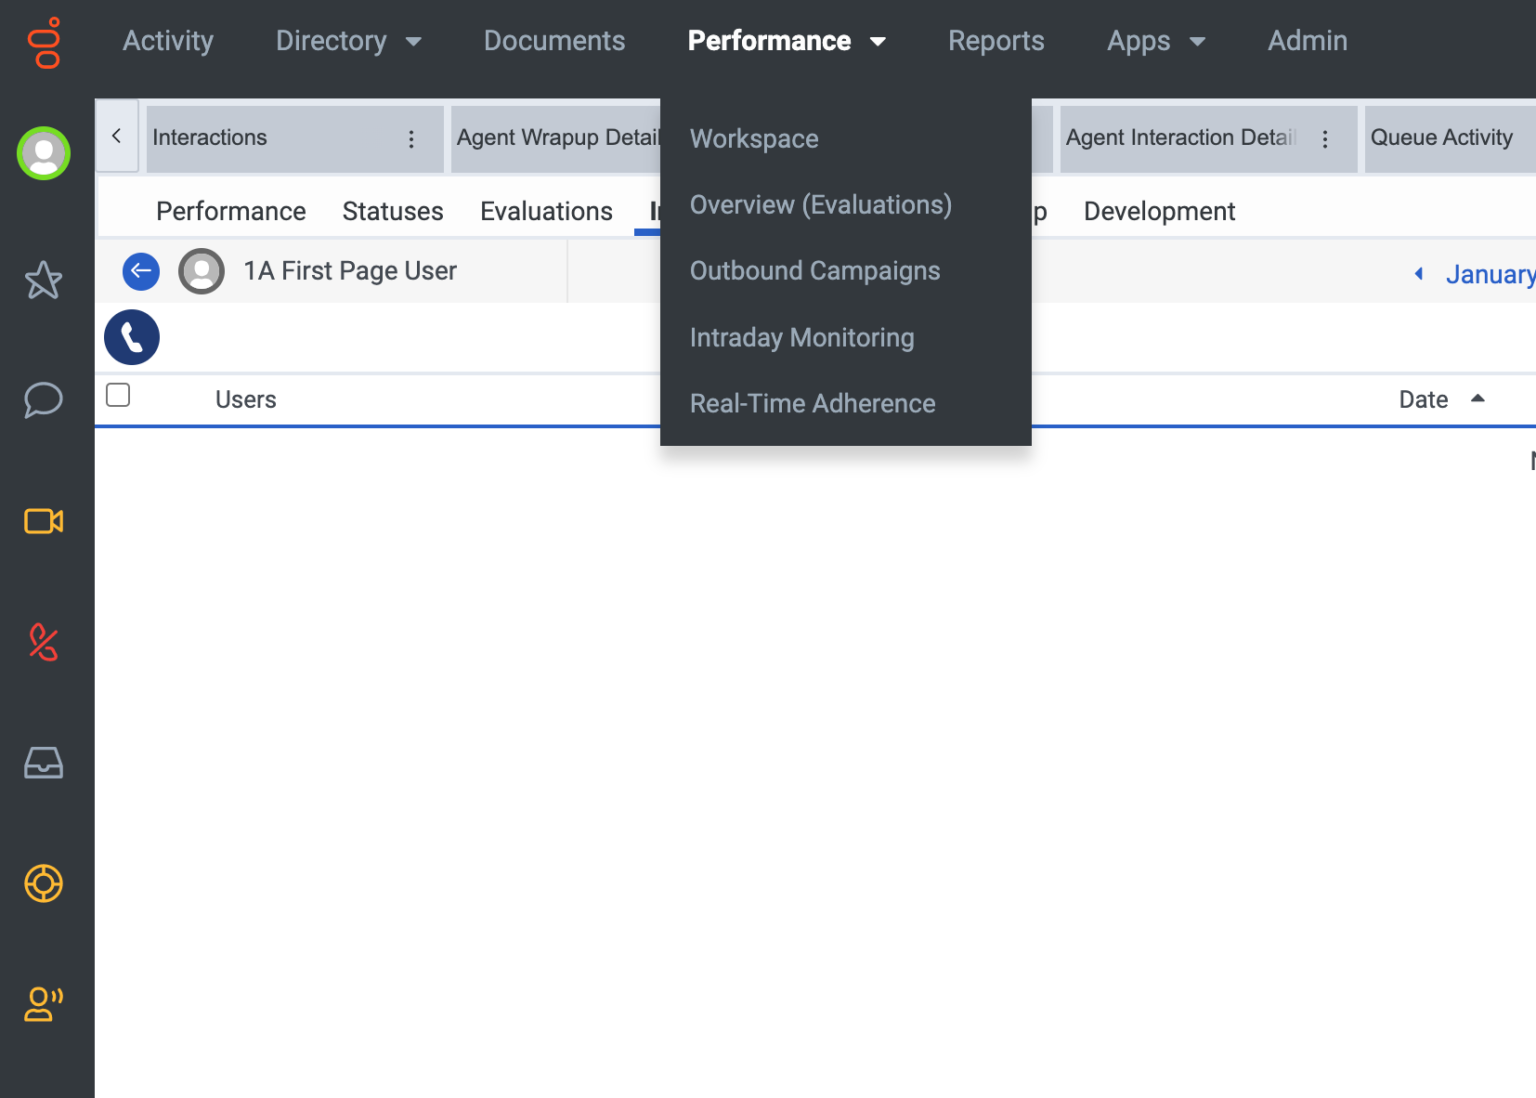
Task: Open the January date link
Action: click(1491, 273)
